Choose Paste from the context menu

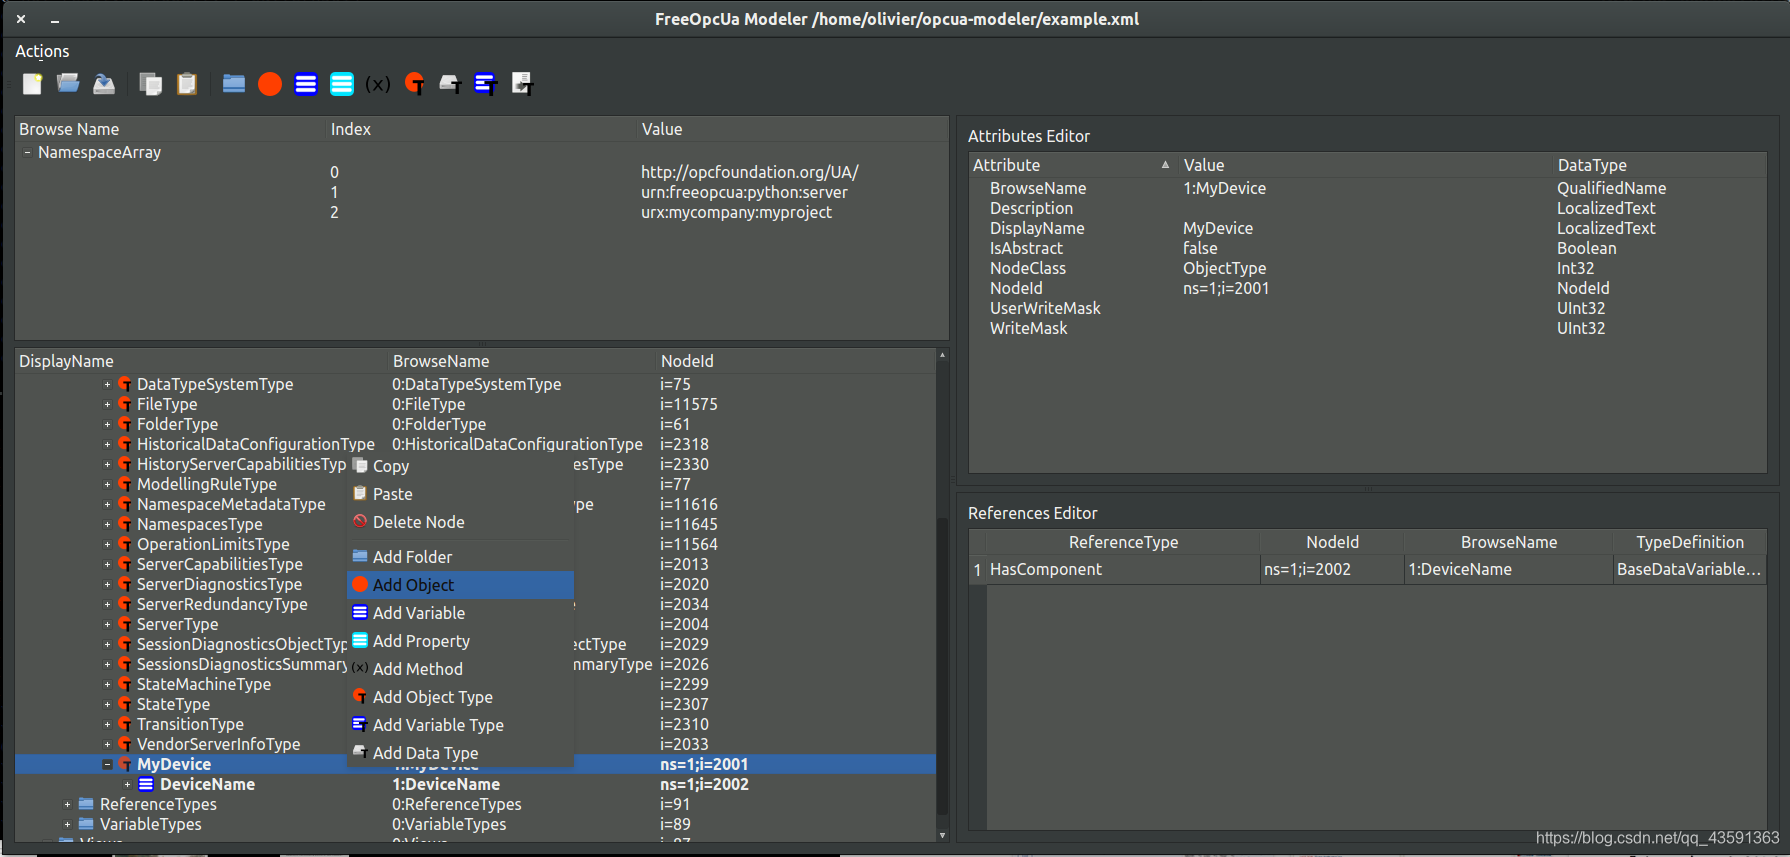click(460, 494)
